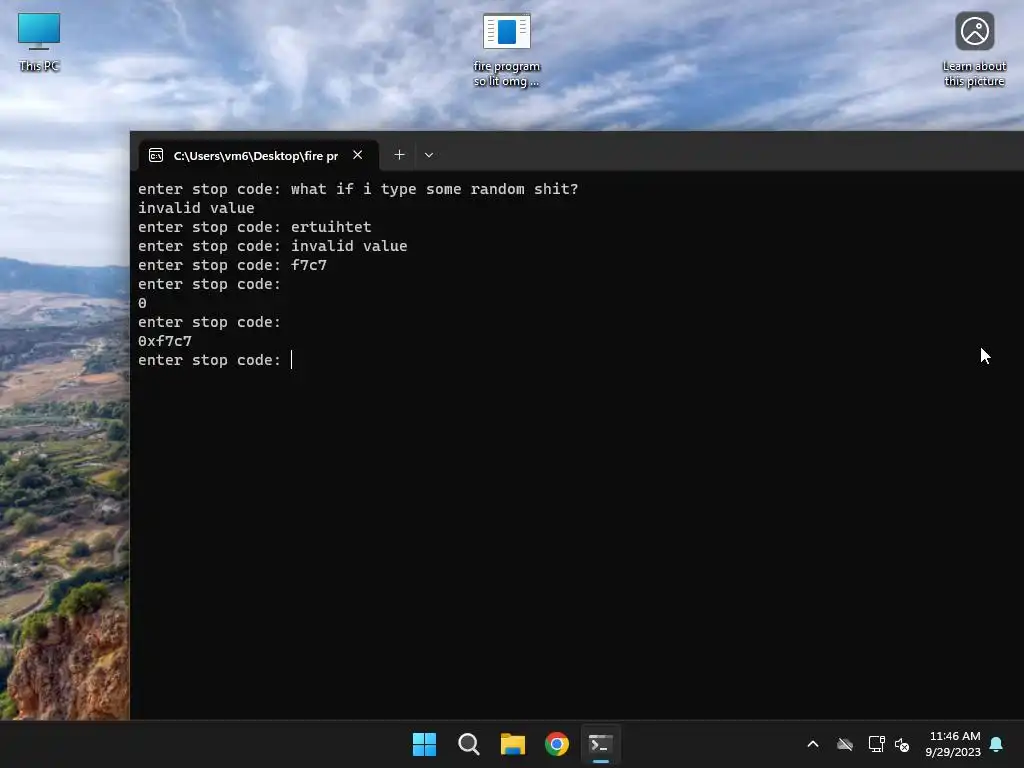Open the Windows Start menu
This screenshot has width=1024, height=768.
point(424,744)
